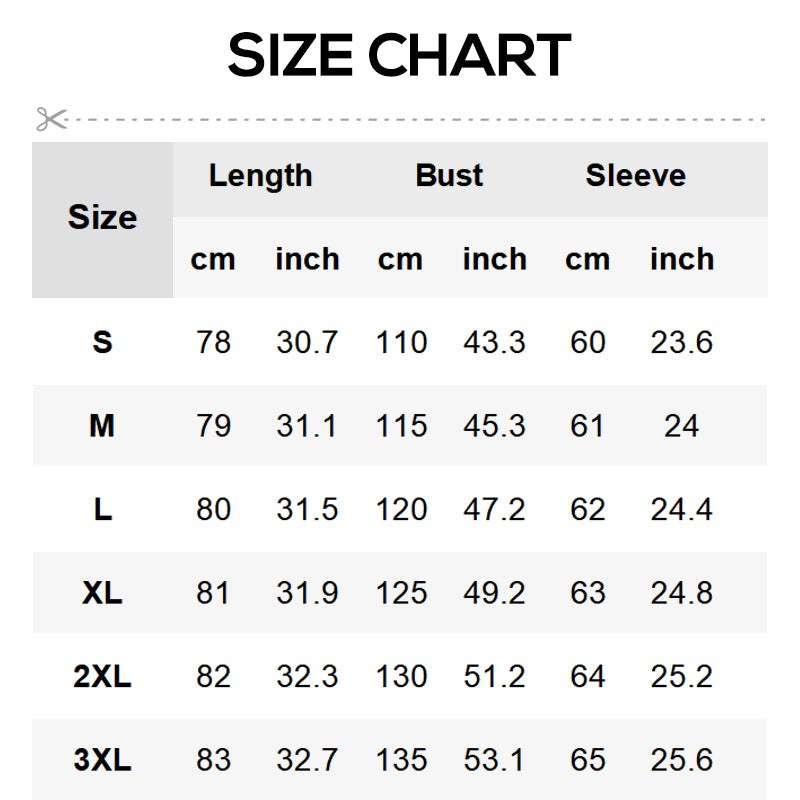Click the Length column header

[260, 176]
